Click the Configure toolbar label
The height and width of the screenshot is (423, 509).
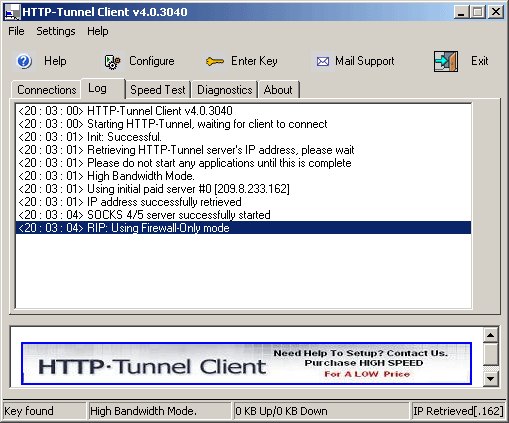[x=152, y=61]
